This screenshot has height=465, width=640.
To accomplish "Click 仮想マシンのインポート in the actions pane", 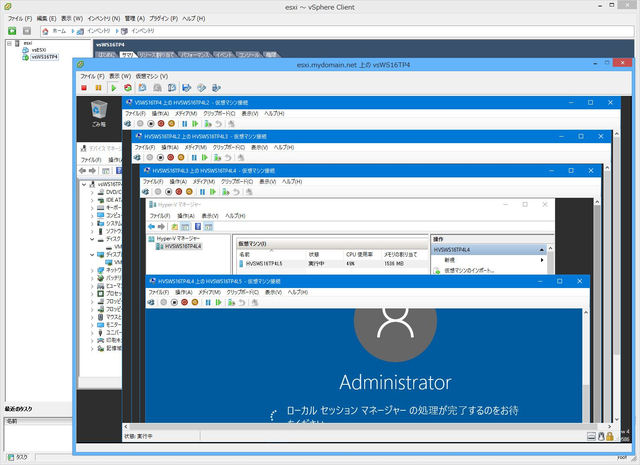I will tap(469, 270).
